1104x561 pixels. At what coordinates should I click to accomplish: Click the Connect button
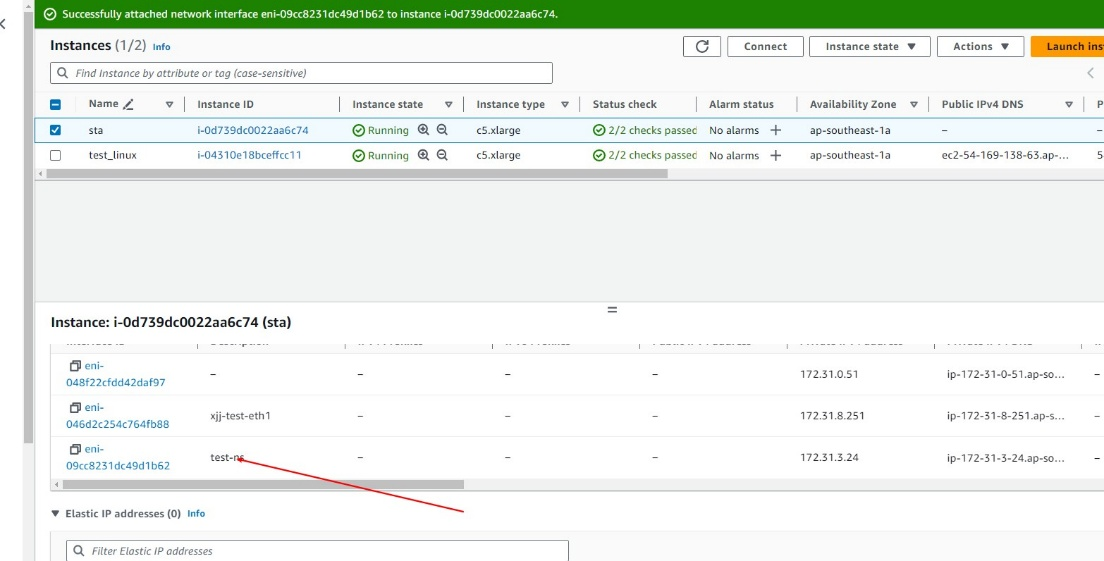coord(765,47)
